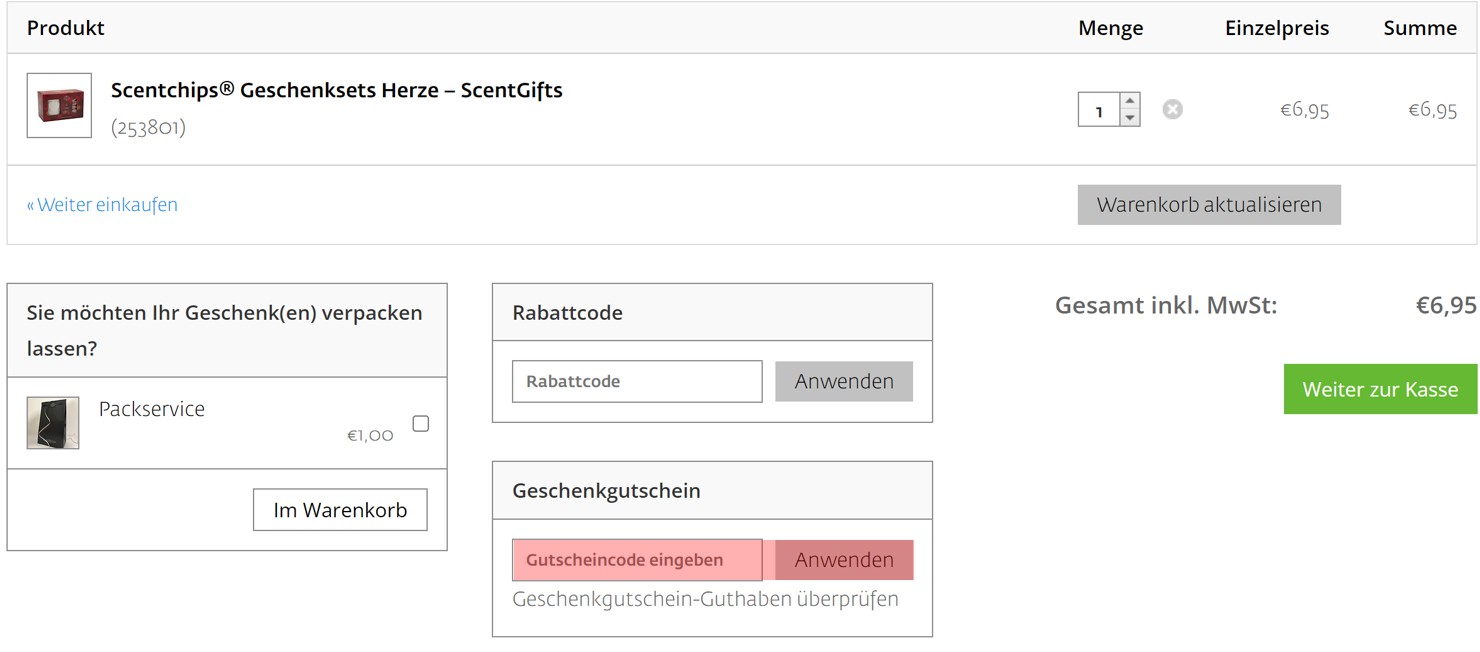Focus the Rabattcode input field
Screen dimensions: 1480x652
pyautogui.click(x=637, y=381)
